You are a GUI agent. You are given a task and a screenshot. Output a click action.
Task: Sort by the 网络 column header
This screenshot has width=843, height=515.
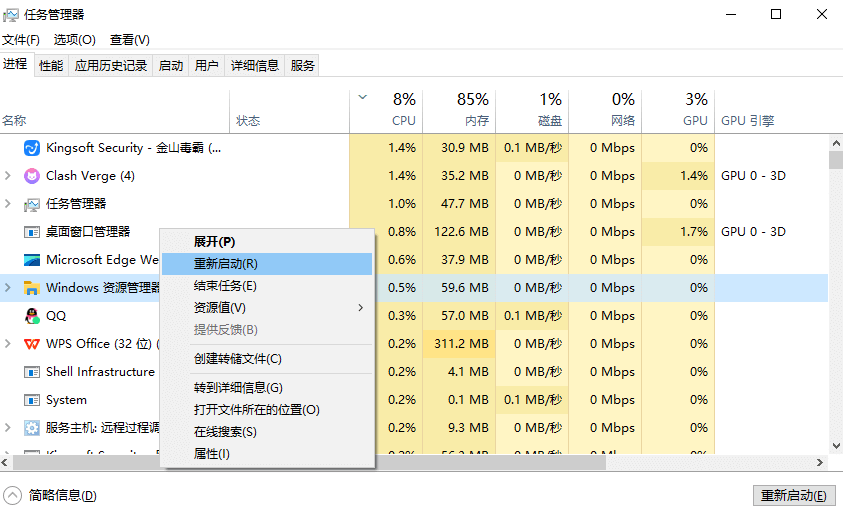(605, 112)
